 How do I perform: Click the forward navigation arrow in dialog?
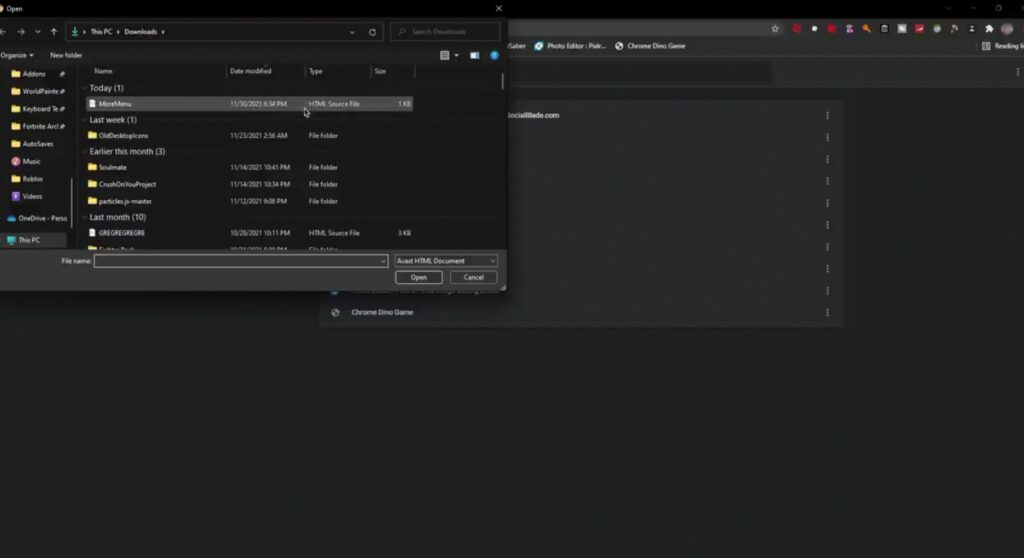(x=21, y=31)
